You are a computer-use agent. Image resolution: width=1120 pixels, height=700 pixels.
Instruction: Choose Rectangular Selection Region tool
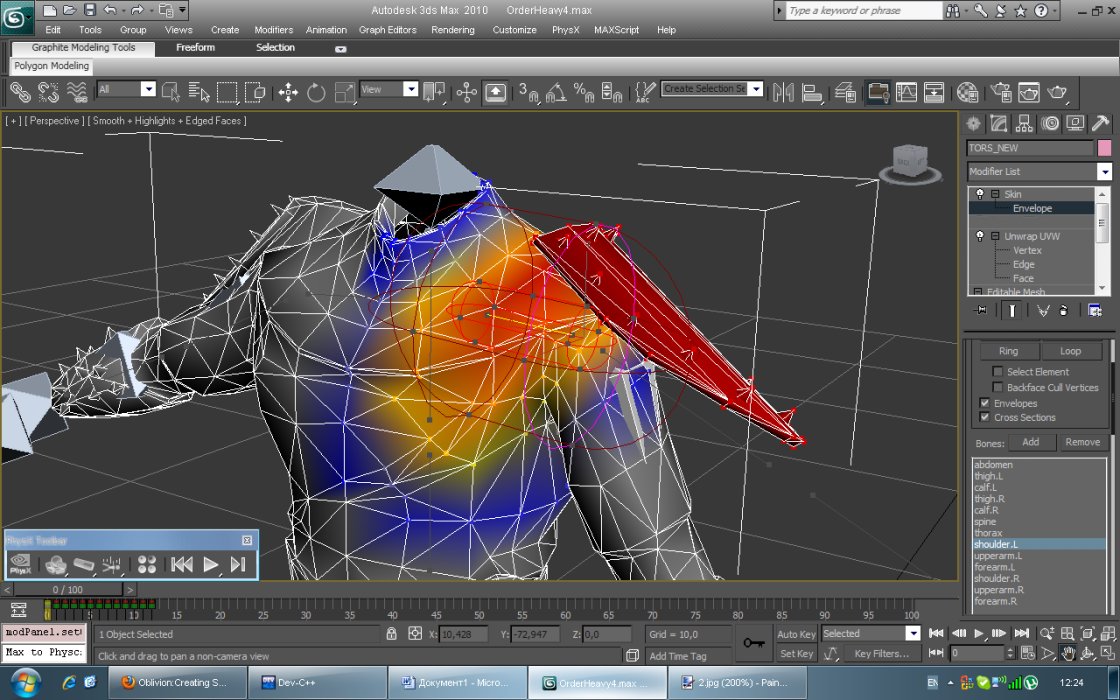pos(227,92)
